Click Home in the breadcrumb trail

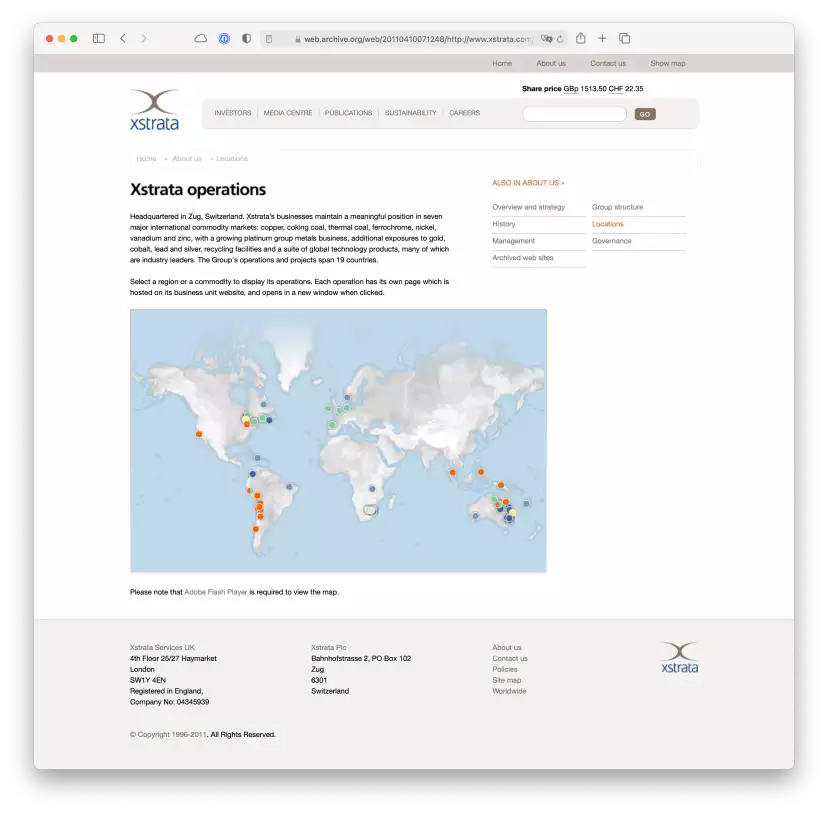tap(146, 158)
